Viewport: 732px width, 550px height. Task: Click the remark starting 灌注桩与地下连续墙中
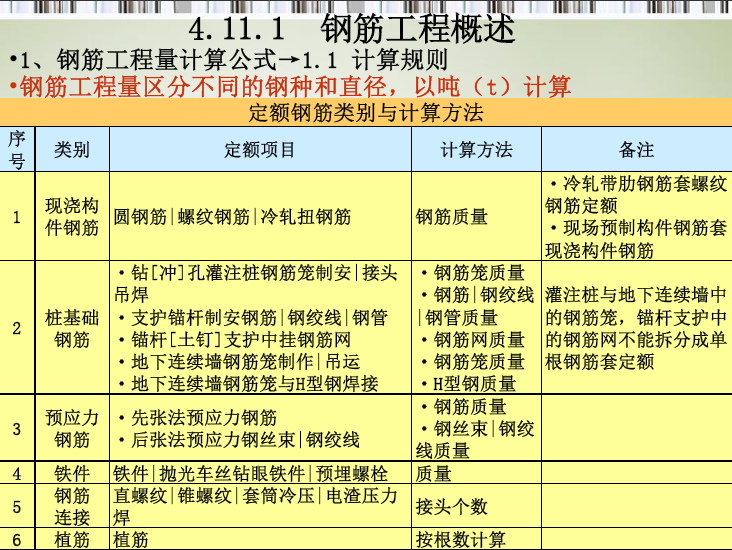[636, 329]
